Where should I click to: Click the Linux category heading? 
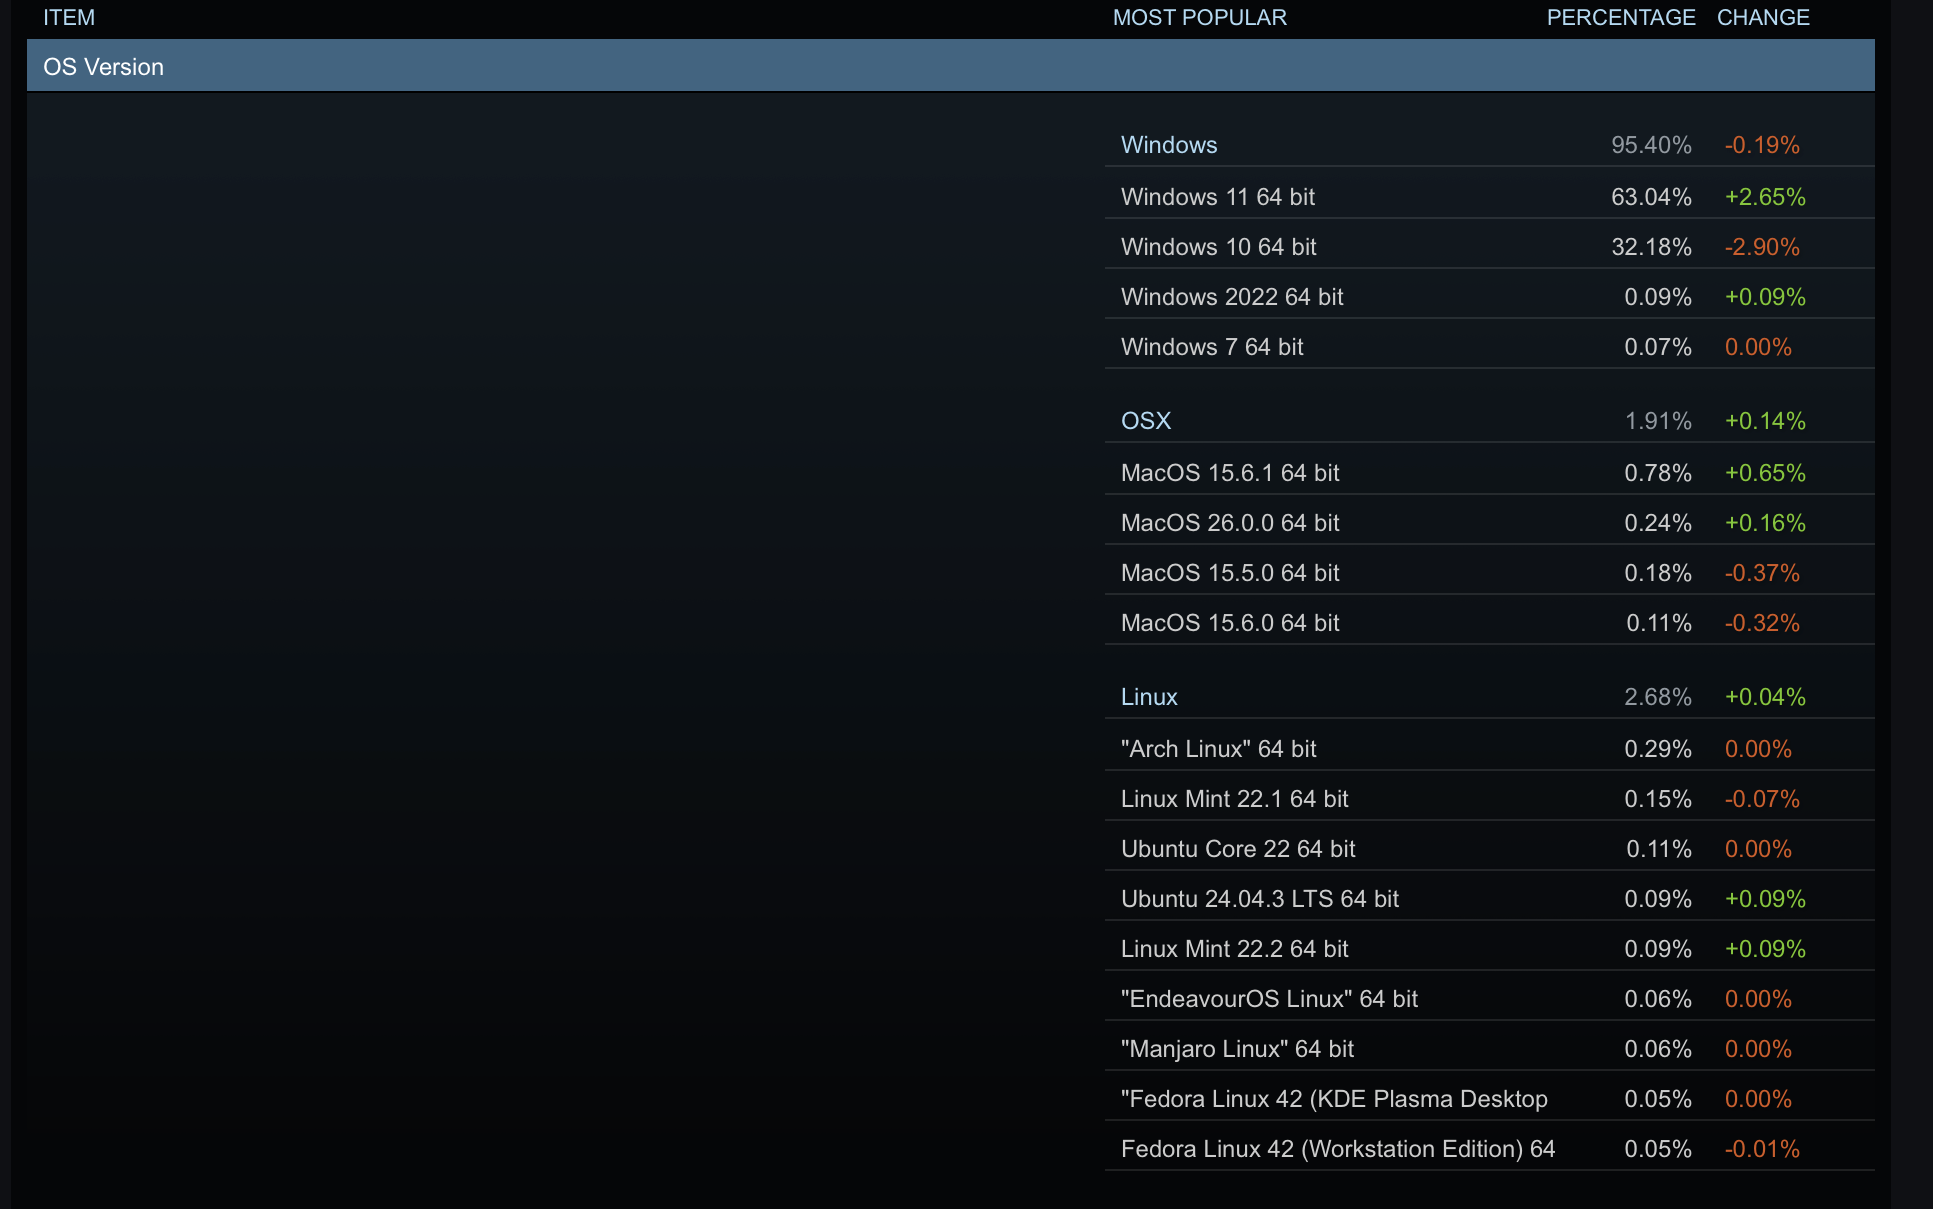coord(1148,697)
